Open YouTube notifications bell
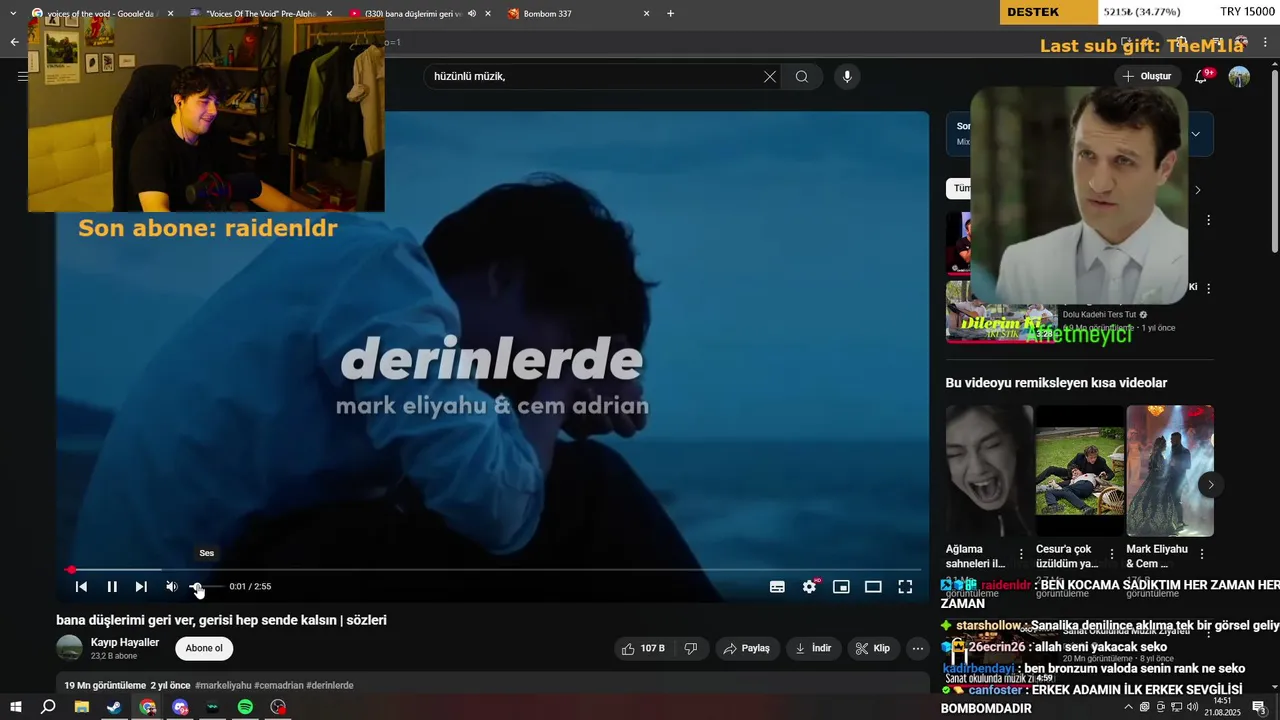Image resolution: width=1280 pixels, height=720 pixels. (x=1202, y=76)
